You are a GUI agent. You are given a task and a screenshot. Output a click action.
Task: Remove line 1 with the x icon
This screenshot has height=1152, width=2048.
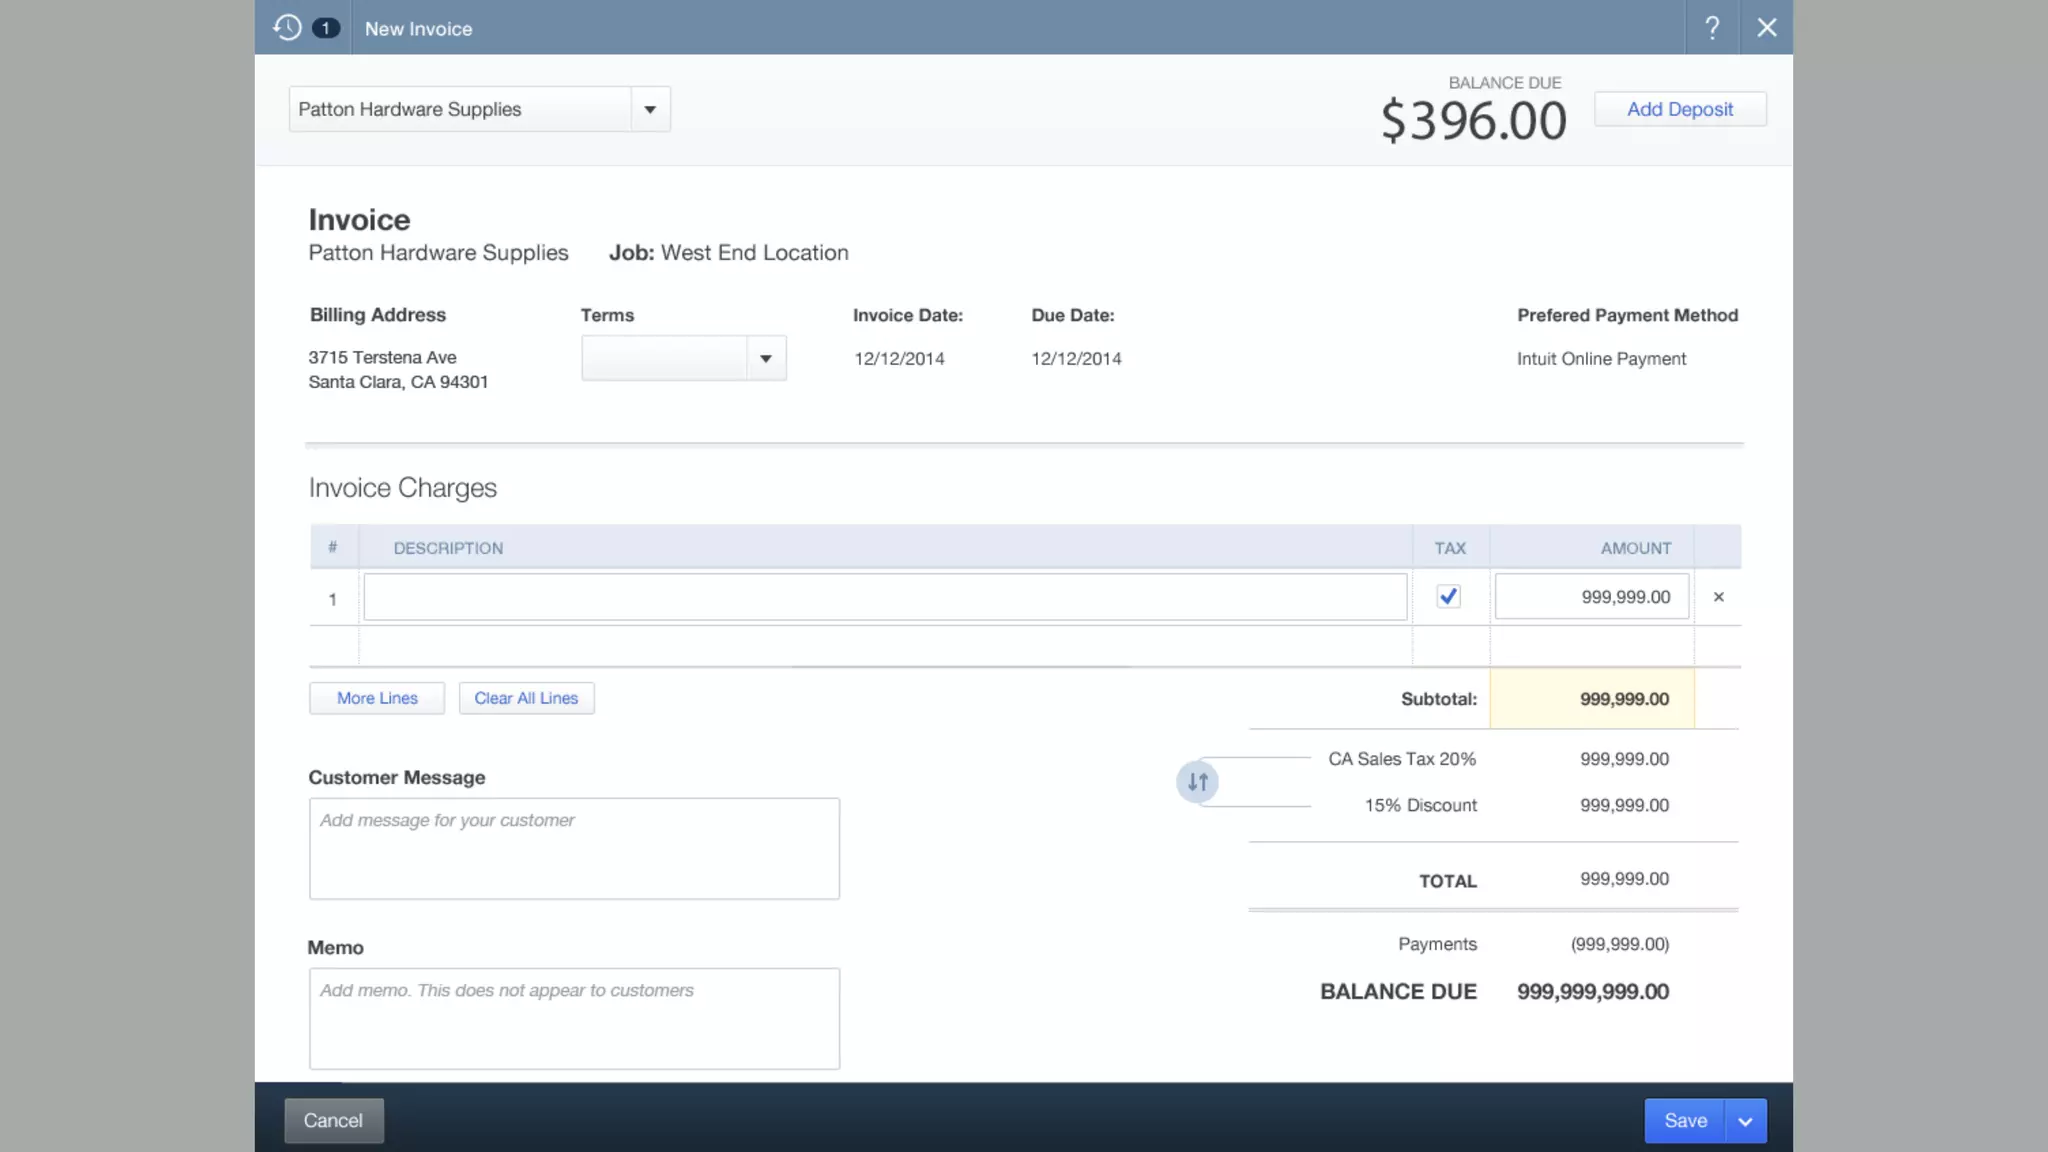[1718, 597]
